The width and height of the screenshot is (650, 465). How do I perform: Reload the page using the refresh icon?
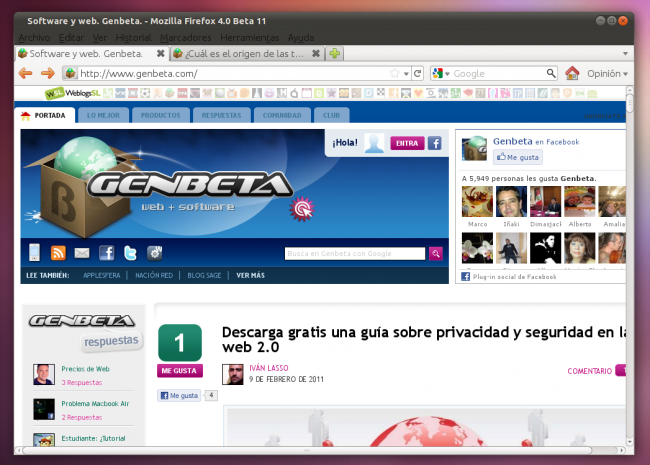click(x=417, y=73)
